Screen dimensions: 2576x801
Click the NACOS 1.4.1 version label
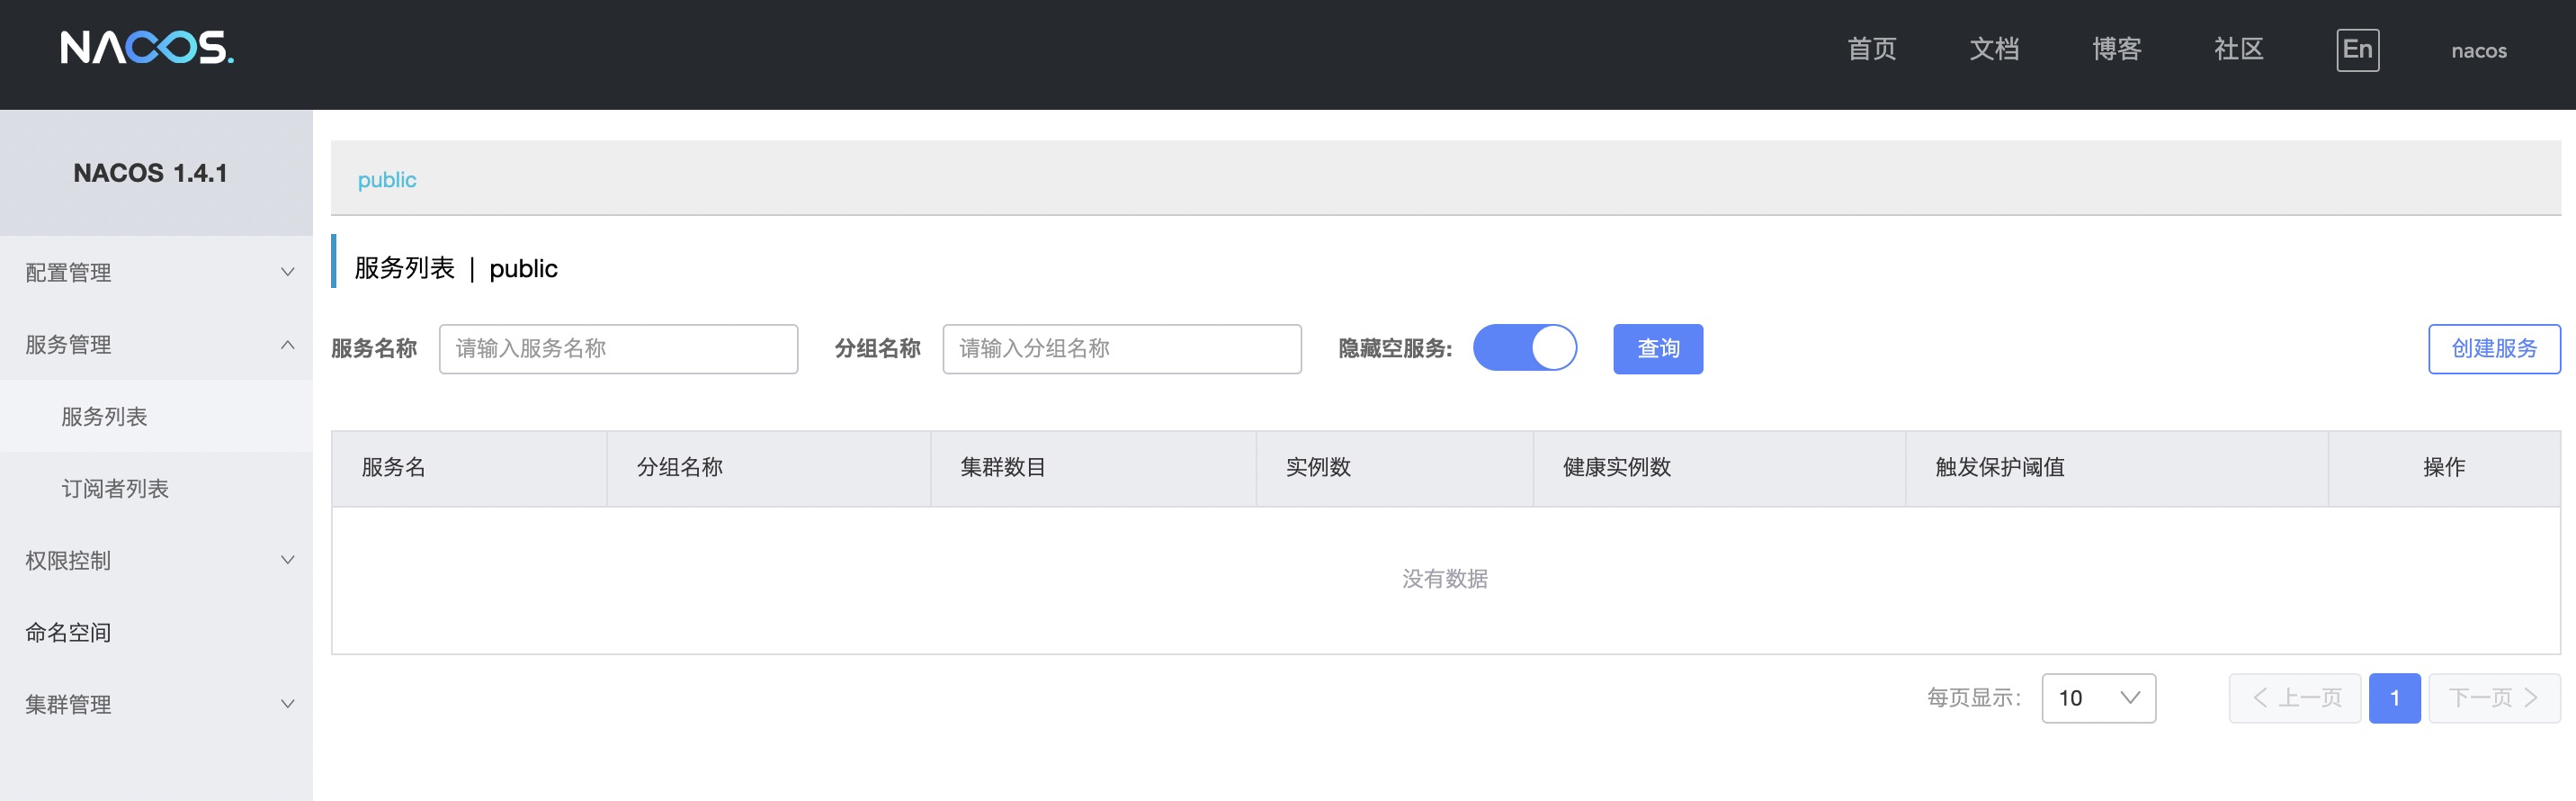(x=150, y=173)
